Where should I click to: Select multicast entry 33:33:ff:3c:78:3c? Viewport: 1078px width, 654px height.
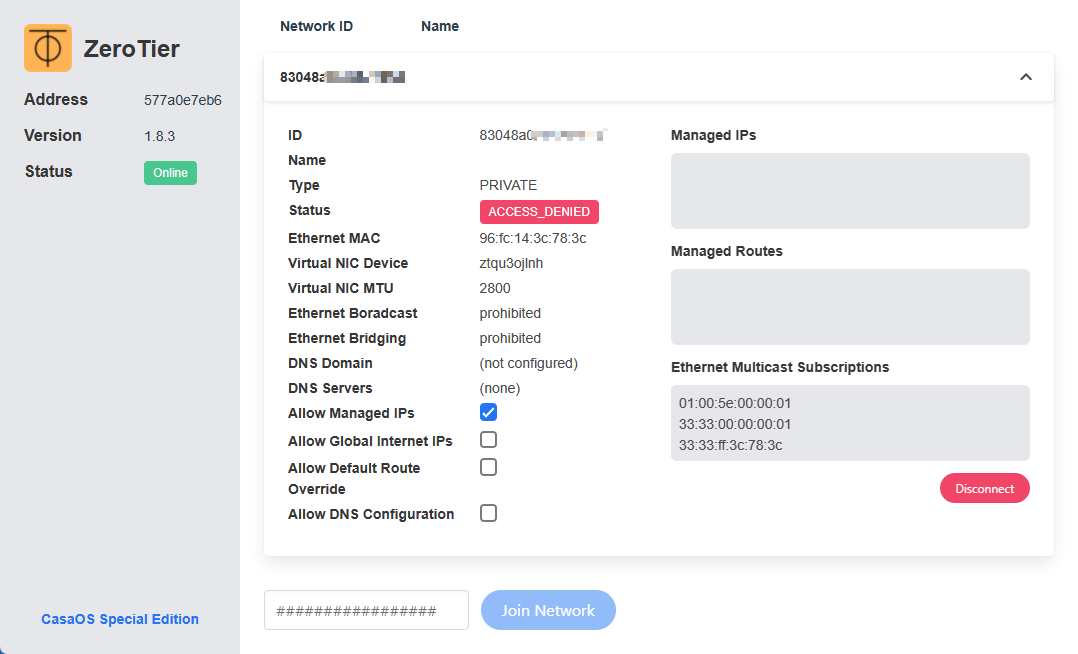tap(730, 446)
